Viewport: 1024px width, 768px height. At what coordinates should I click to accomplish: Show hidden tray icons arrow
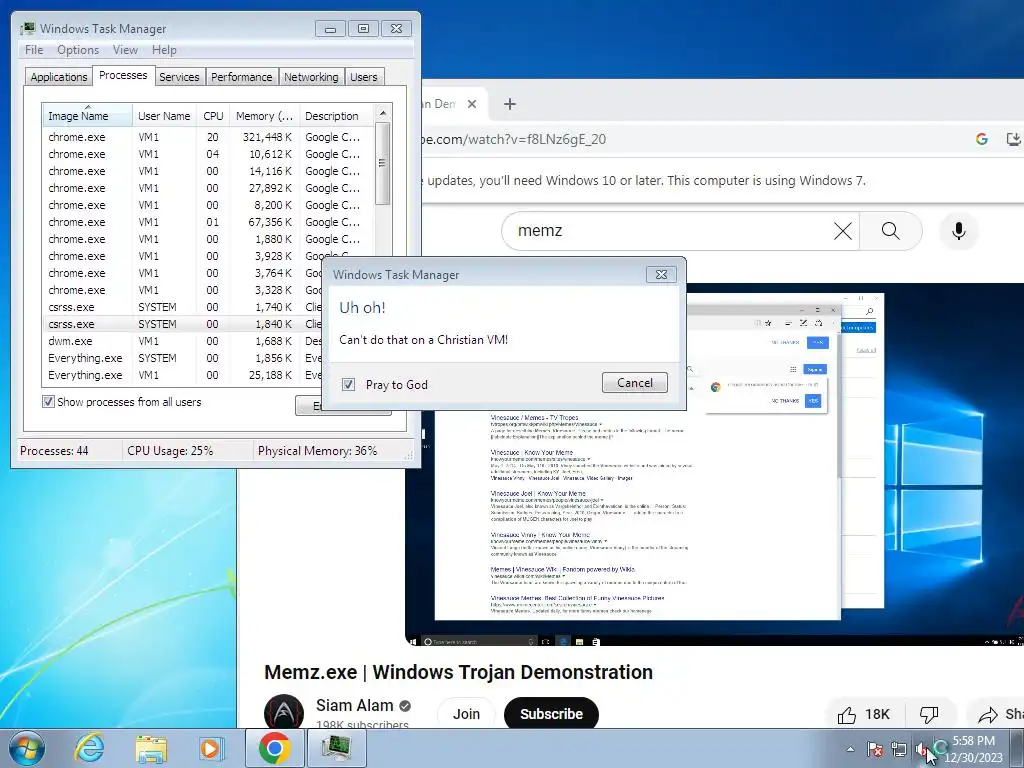point(850,749)
